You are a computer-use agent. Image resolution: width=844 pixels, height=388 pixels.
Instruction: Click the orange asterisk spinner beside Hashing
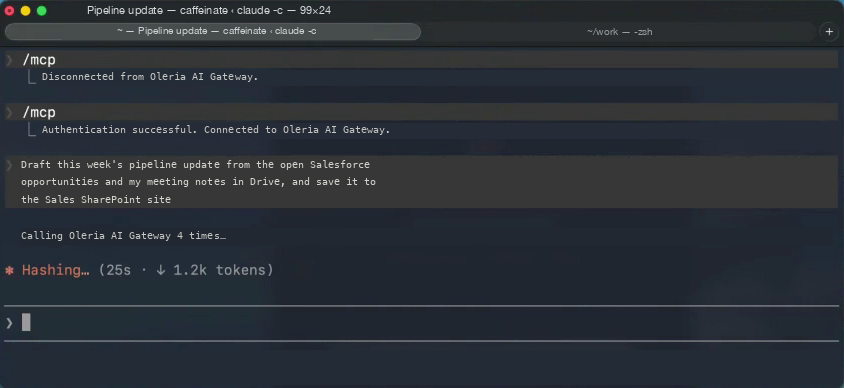point(9,270)
